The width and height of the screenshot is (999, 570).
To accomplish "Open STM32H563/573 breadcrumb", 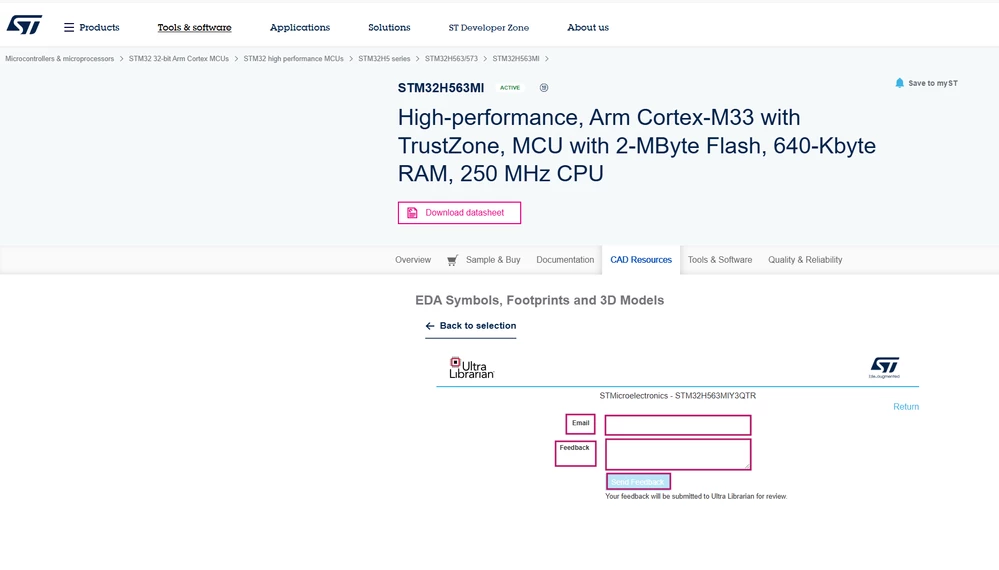I will (451, 59).
